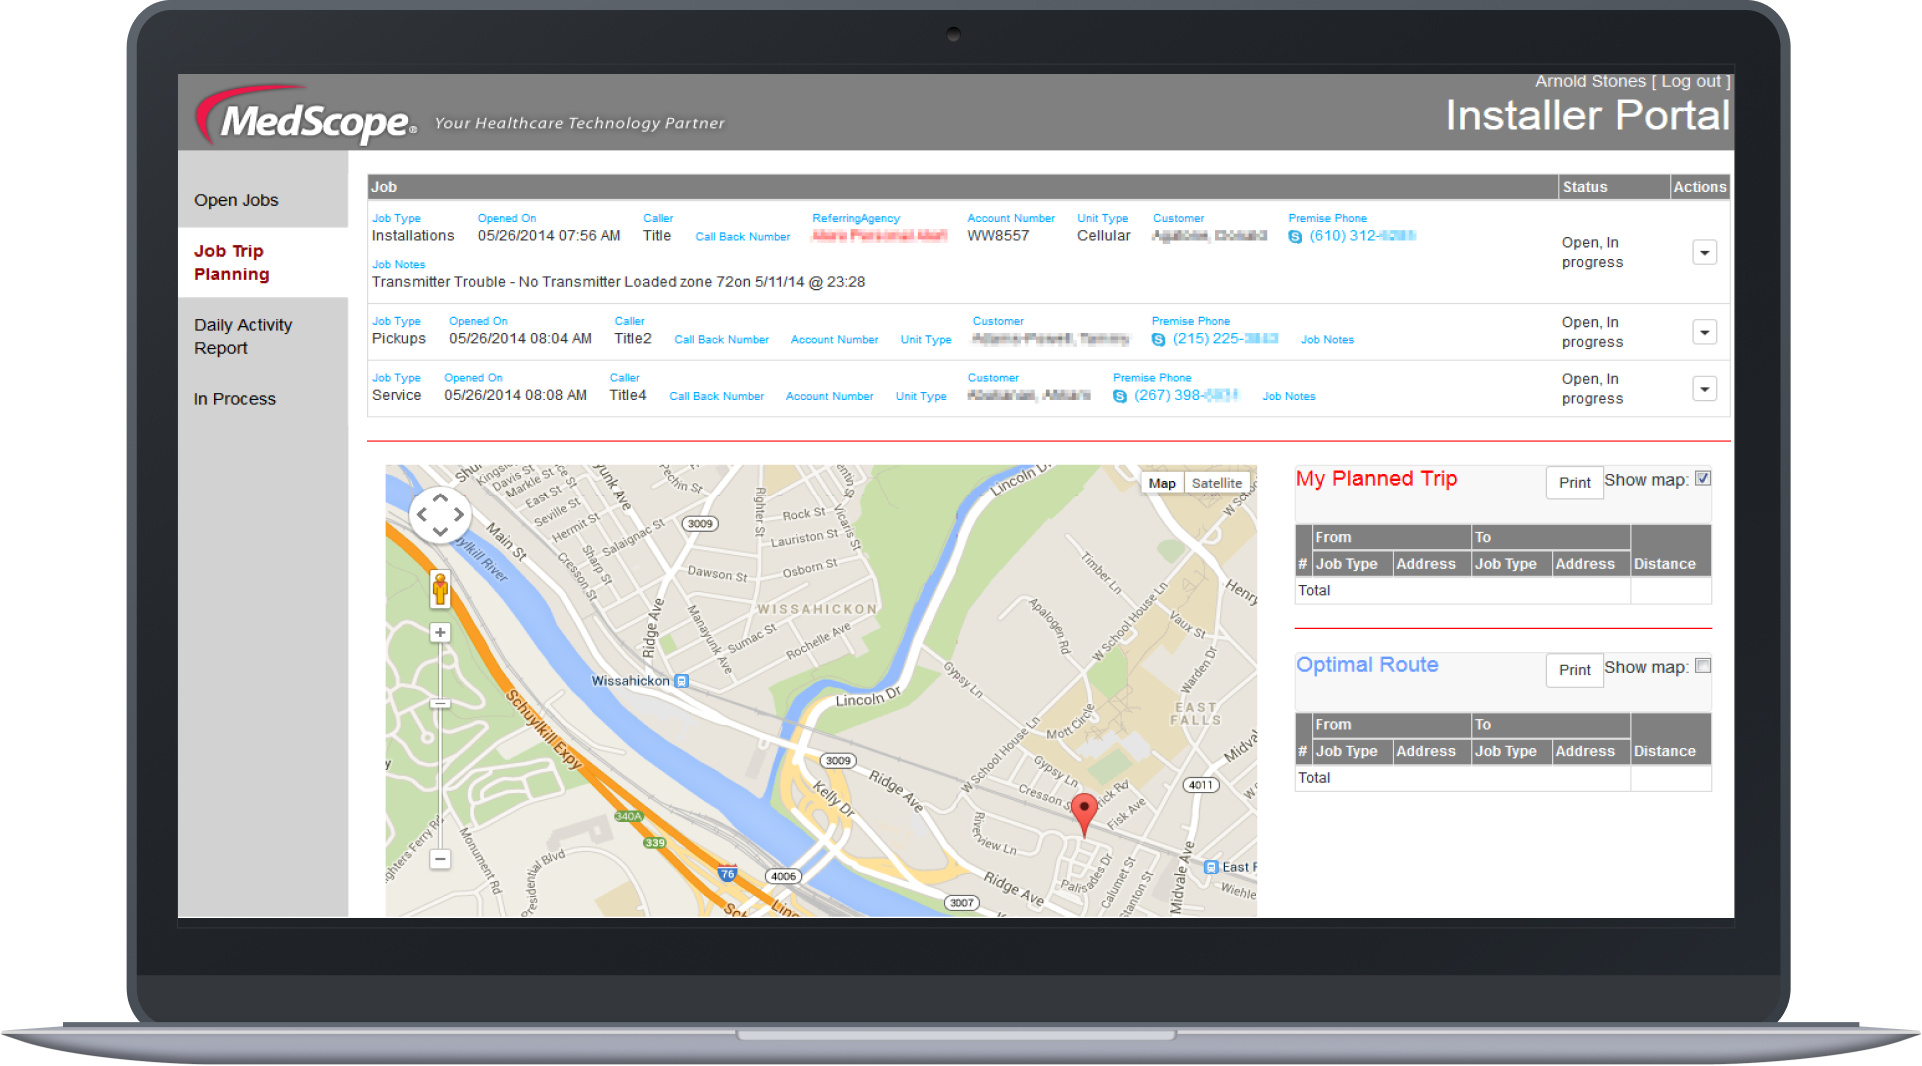Expand the Actions dropdown for the Pickups job
The image size is (1922, 1066).
point(1704,332)
